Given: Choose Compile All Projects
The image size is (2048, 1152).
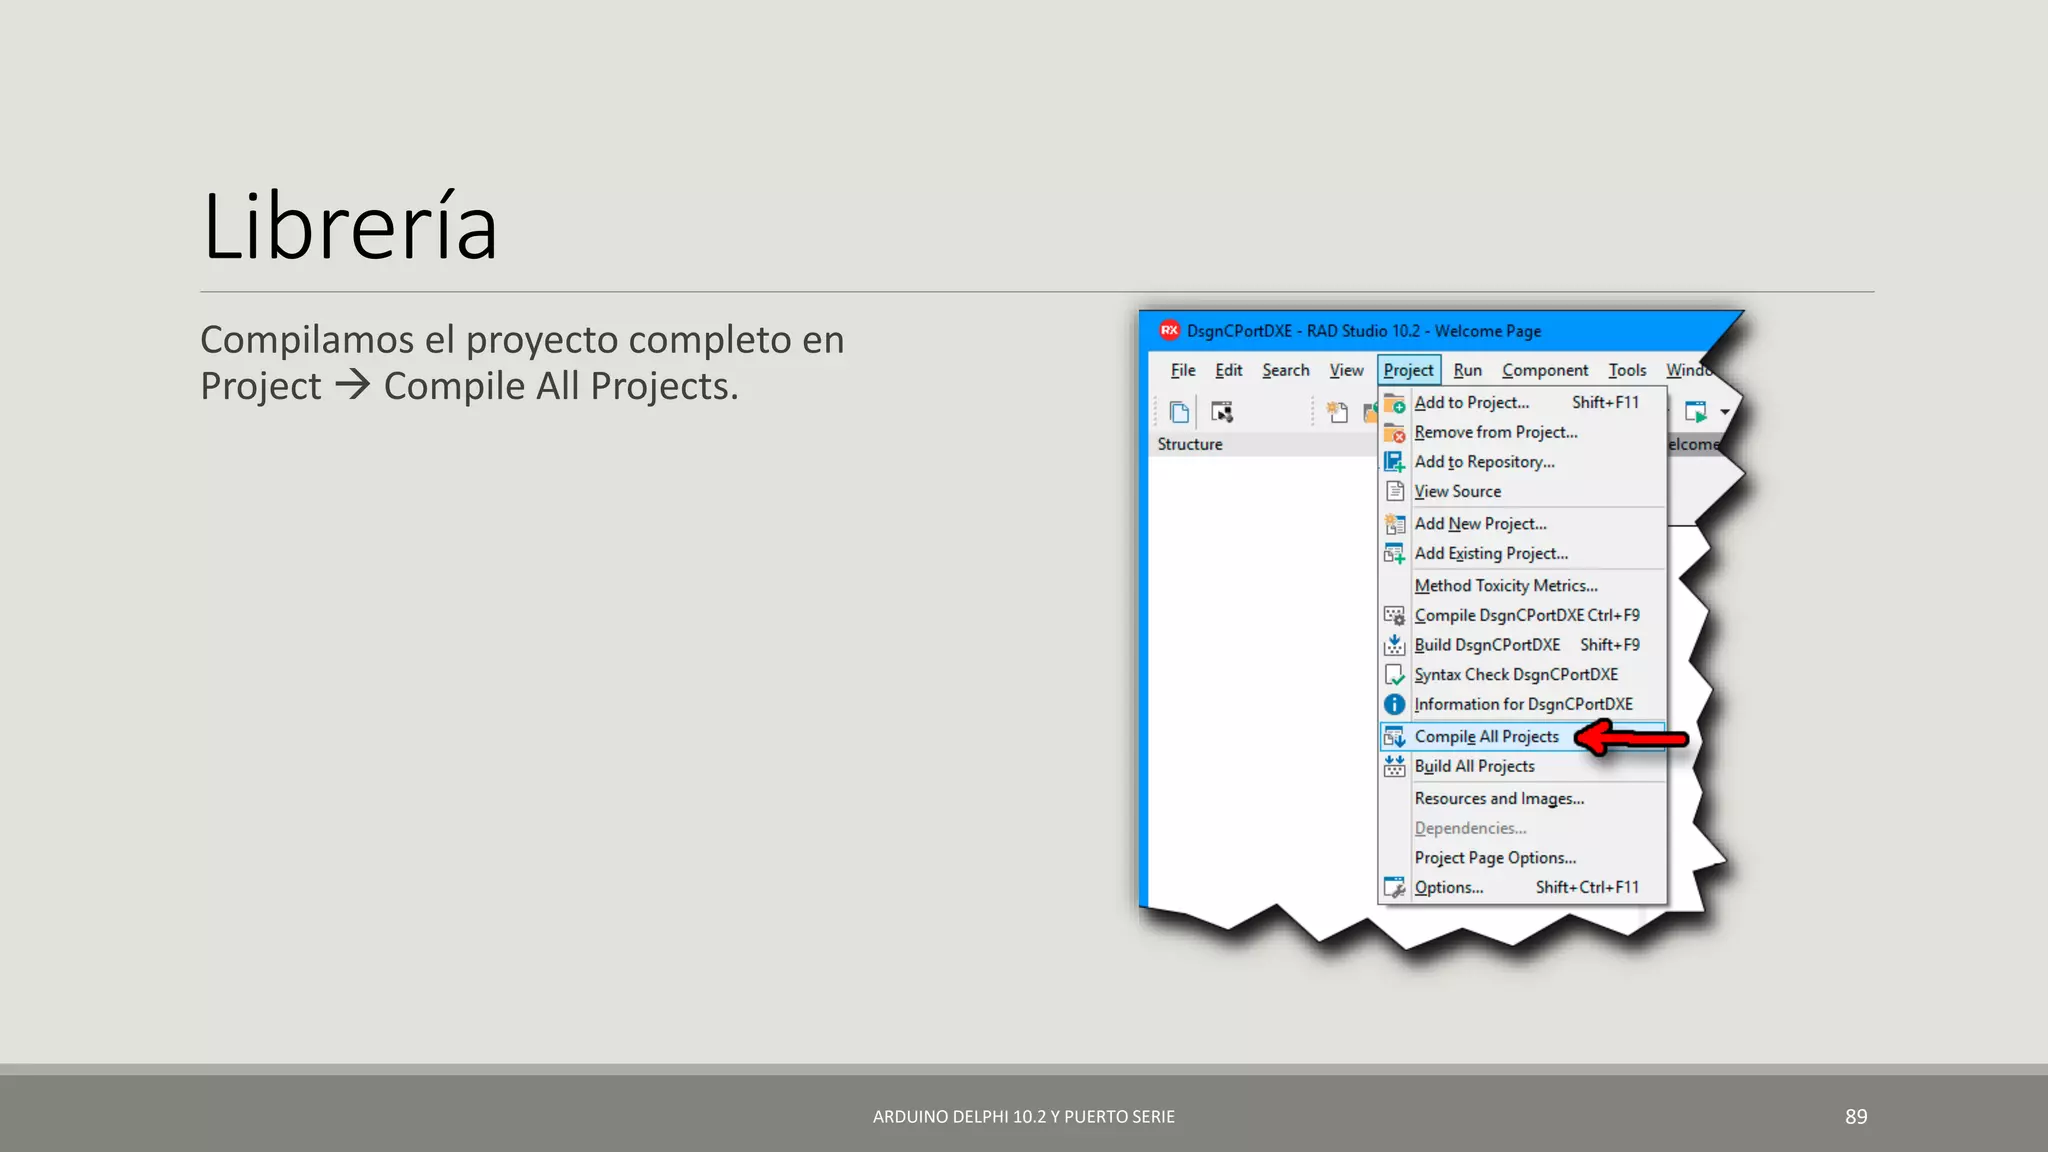Looking at the screenshot, I should [1522, 737].
